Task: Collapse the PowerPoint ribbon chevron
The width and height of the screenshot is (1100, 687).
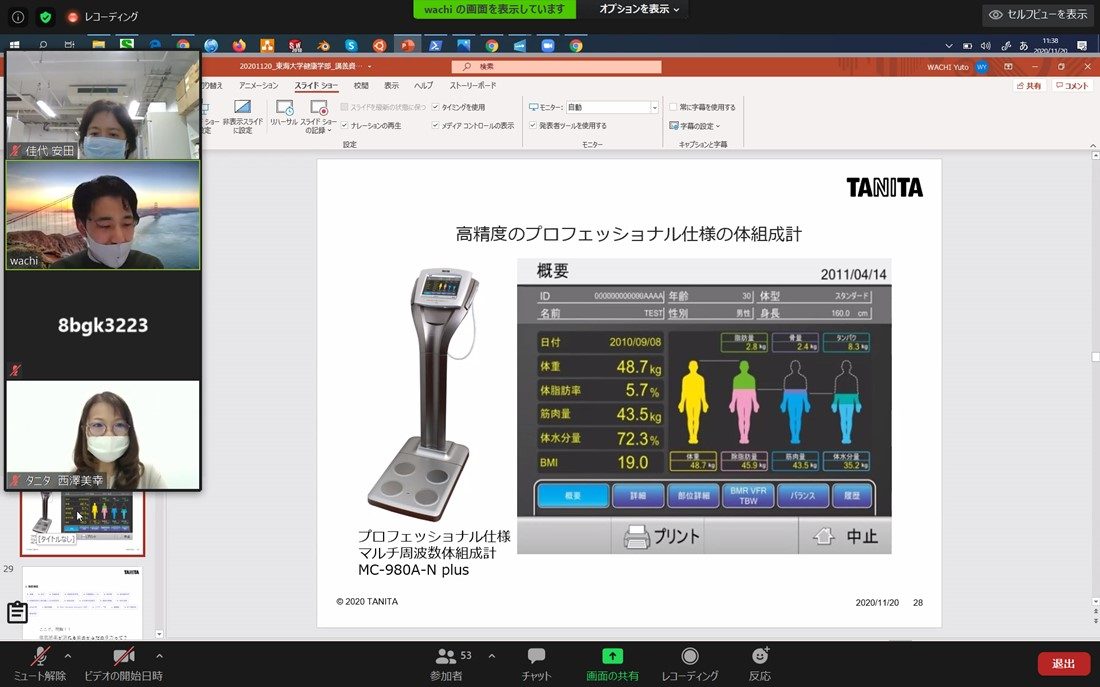Action: pos(1092,145)
